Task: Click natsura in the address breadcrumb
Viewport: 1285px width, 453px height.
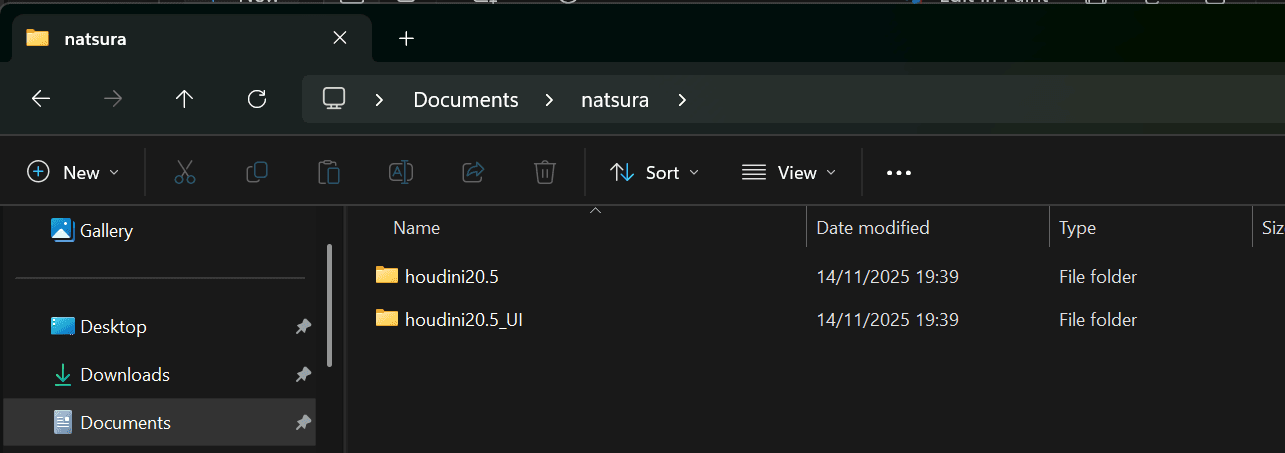Action: [616, 100]
